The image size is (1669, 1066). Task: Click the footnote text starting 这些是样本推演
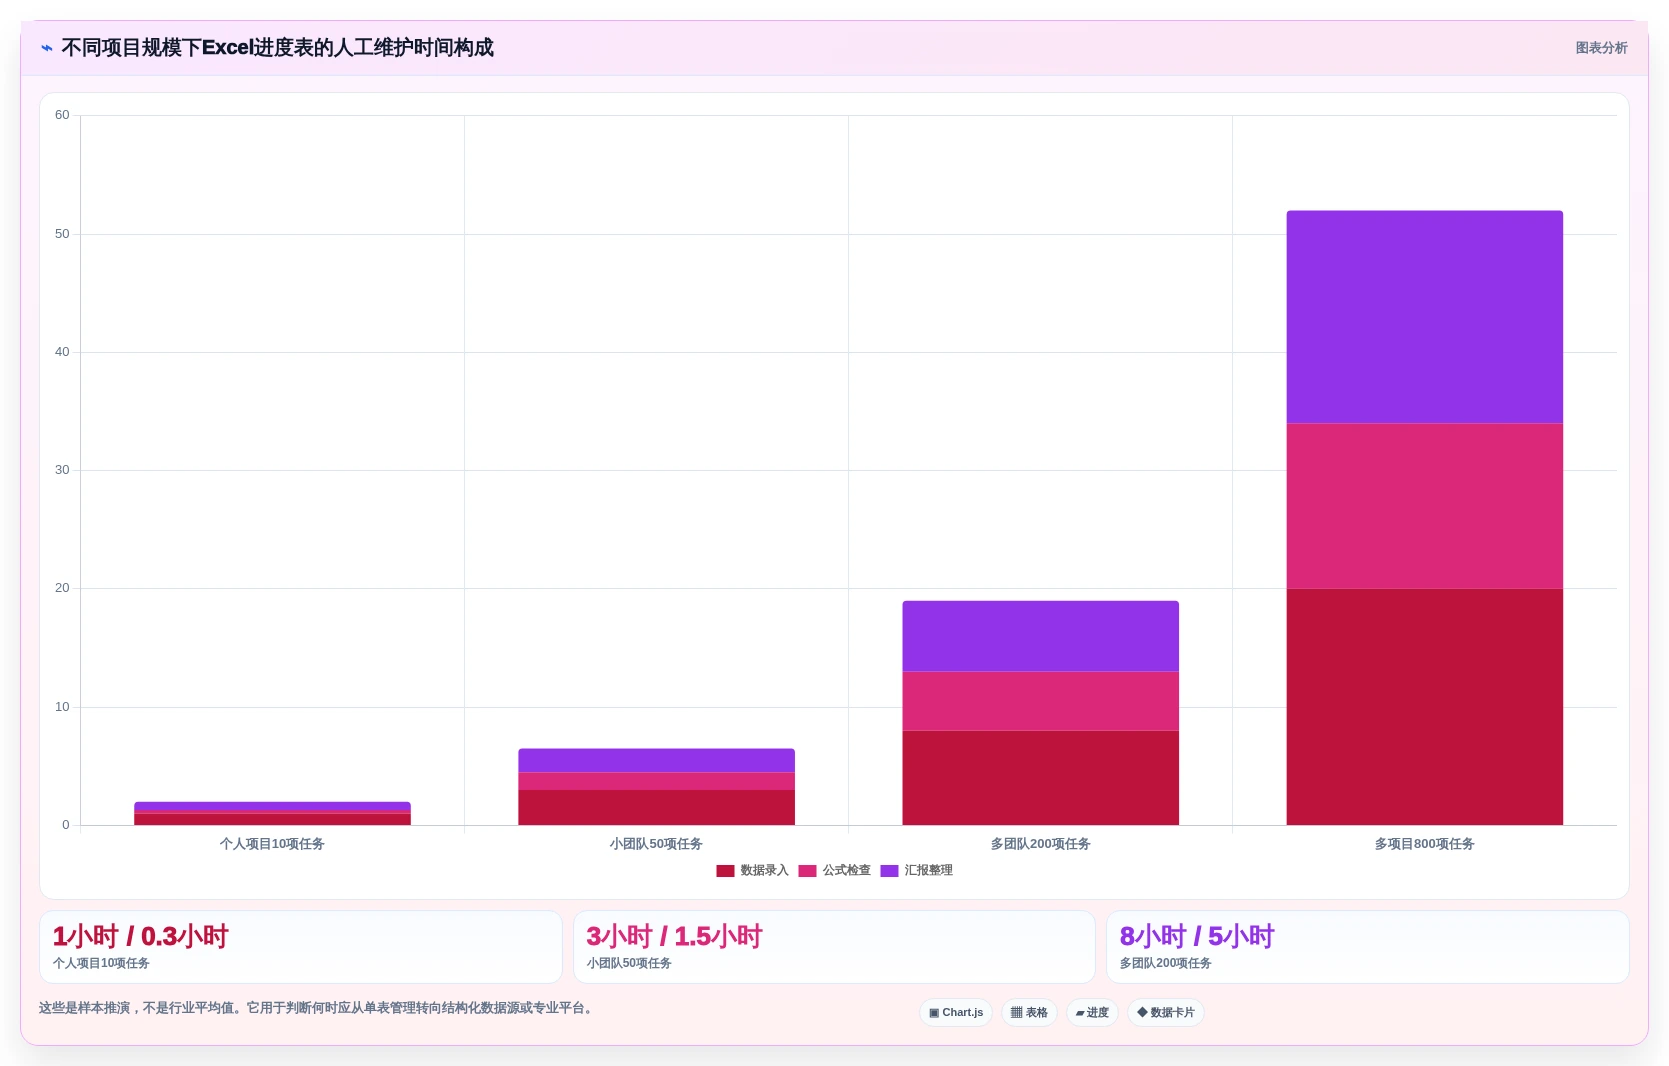[318, 1008]
